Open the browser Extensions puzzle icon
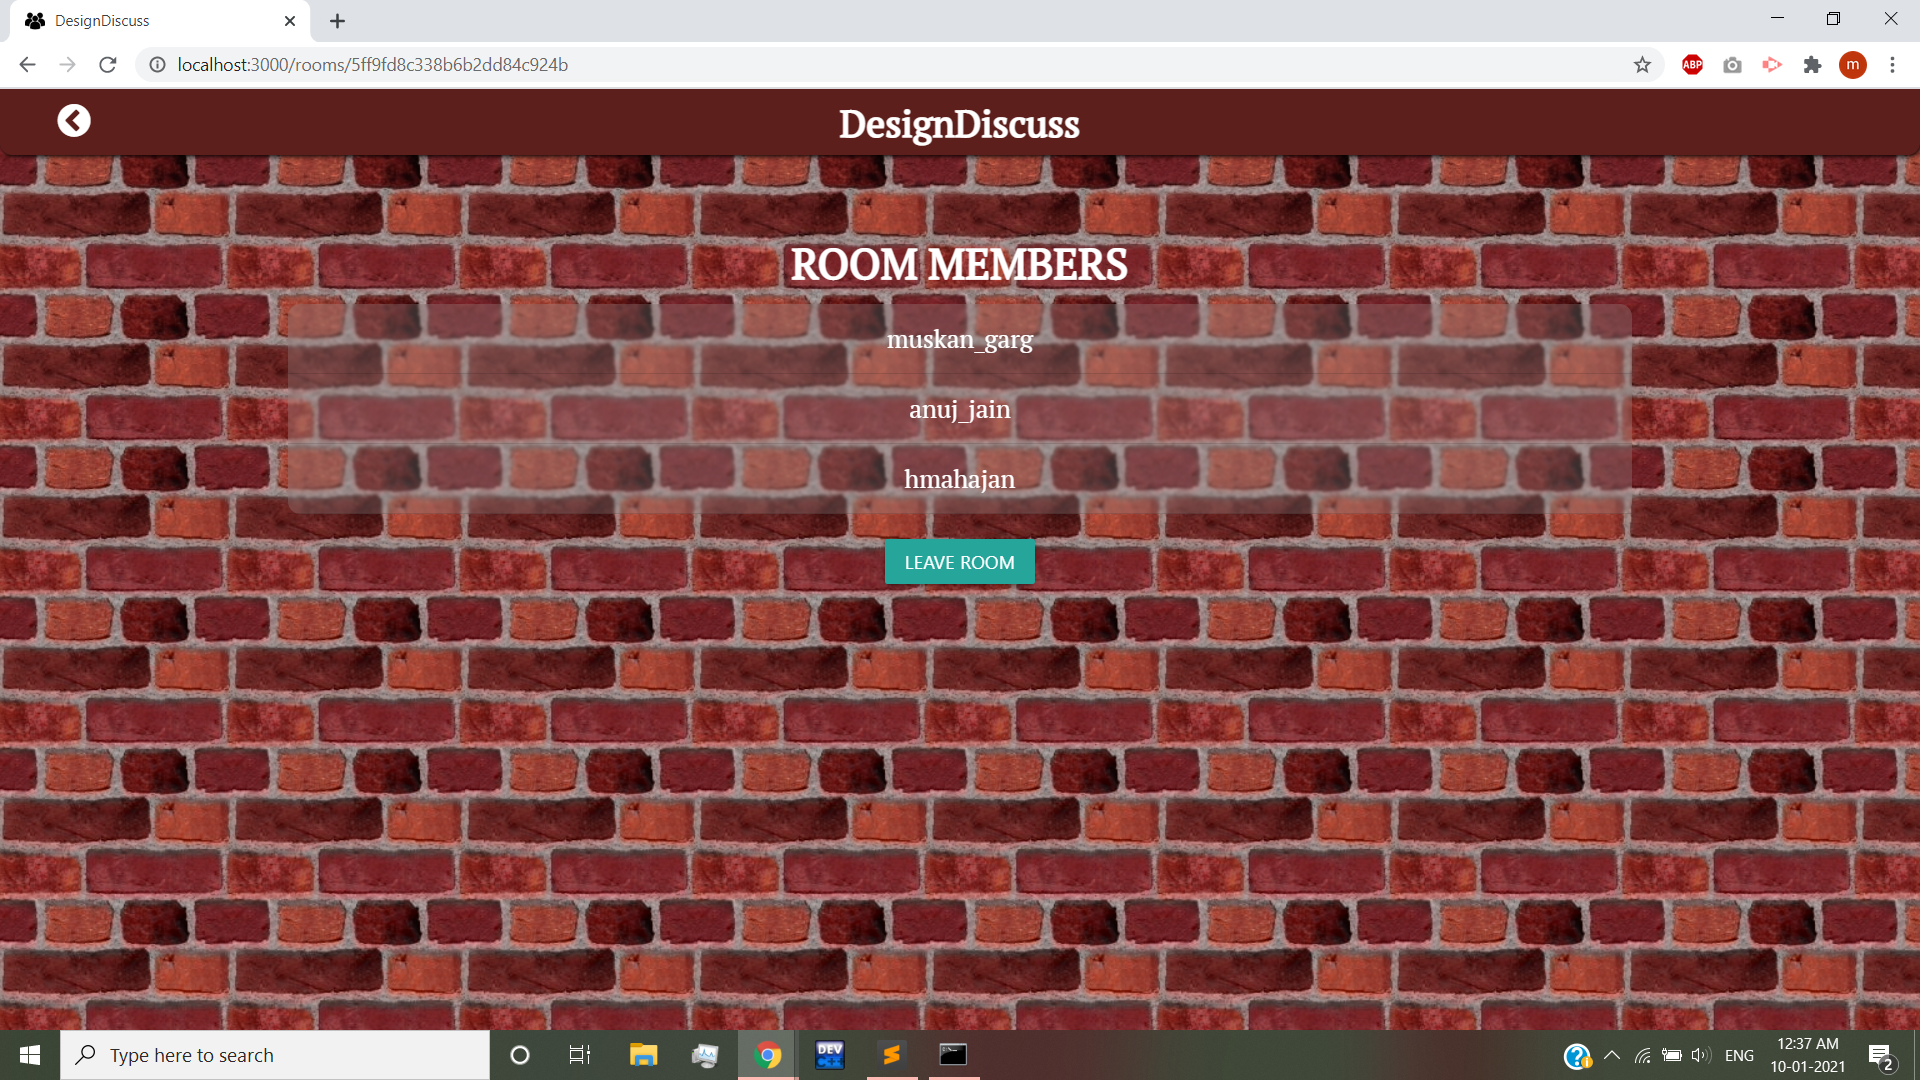 (x=1812, y=65)
